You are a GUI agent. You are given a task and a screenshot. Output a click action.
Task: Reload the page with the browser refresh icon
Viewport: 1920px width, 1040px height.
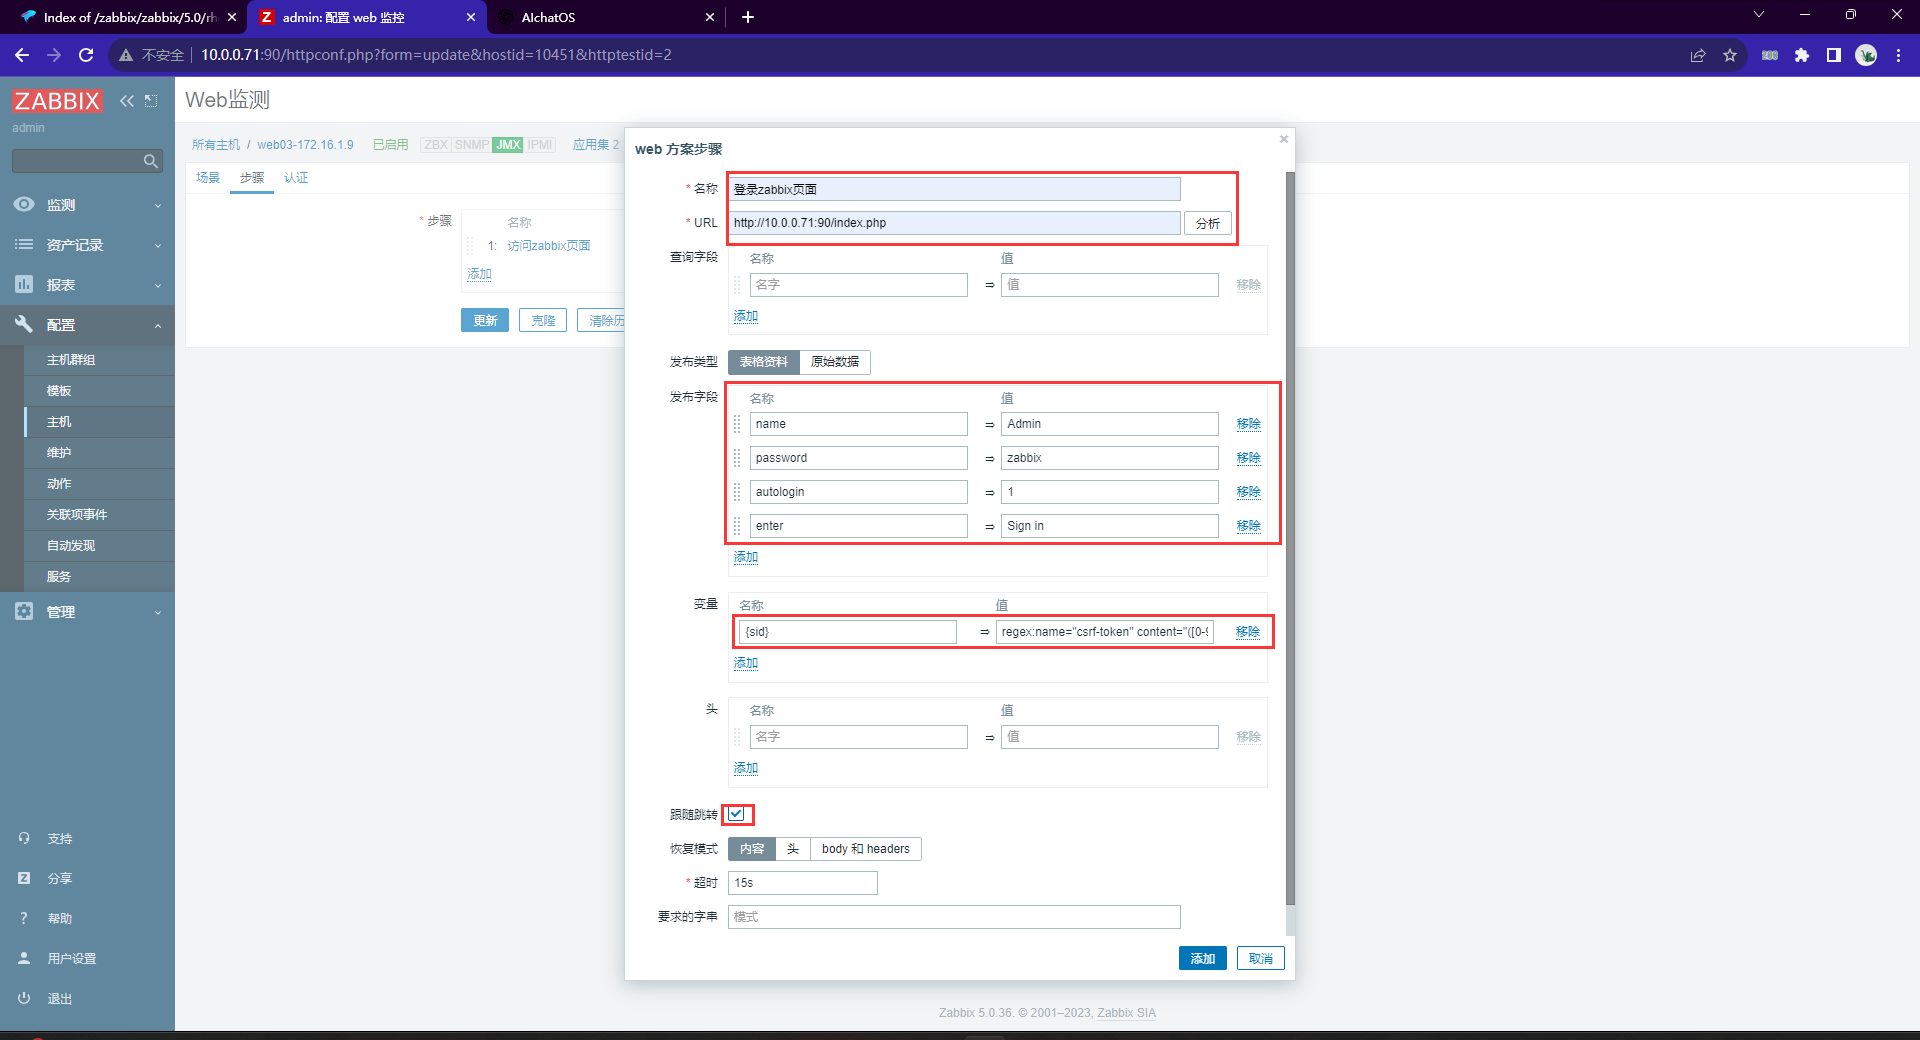click(86, 55)
